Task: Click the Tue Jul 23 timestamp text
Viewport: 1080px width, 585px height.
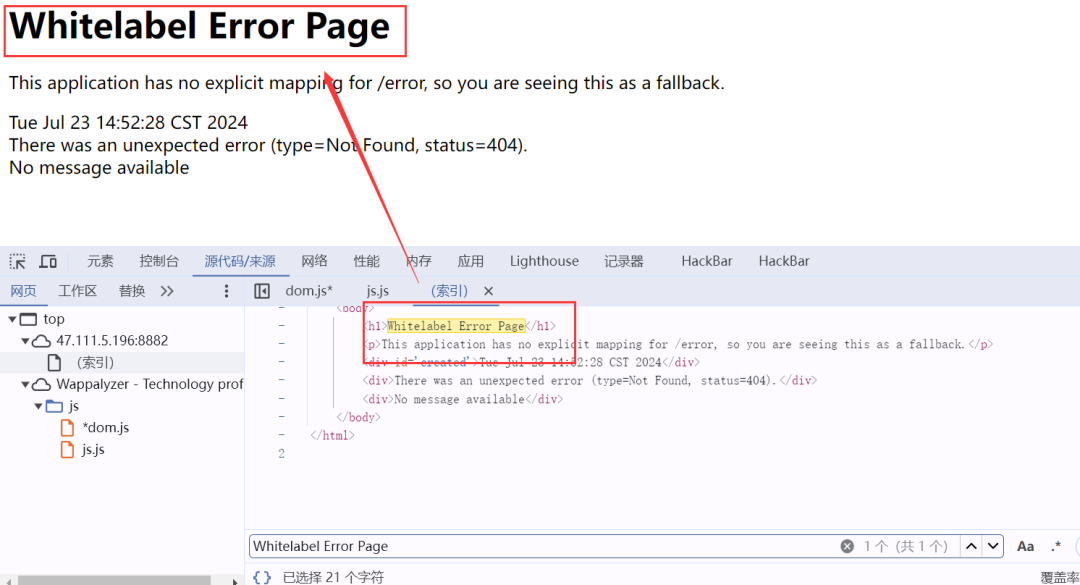Action: click(128, 123)
